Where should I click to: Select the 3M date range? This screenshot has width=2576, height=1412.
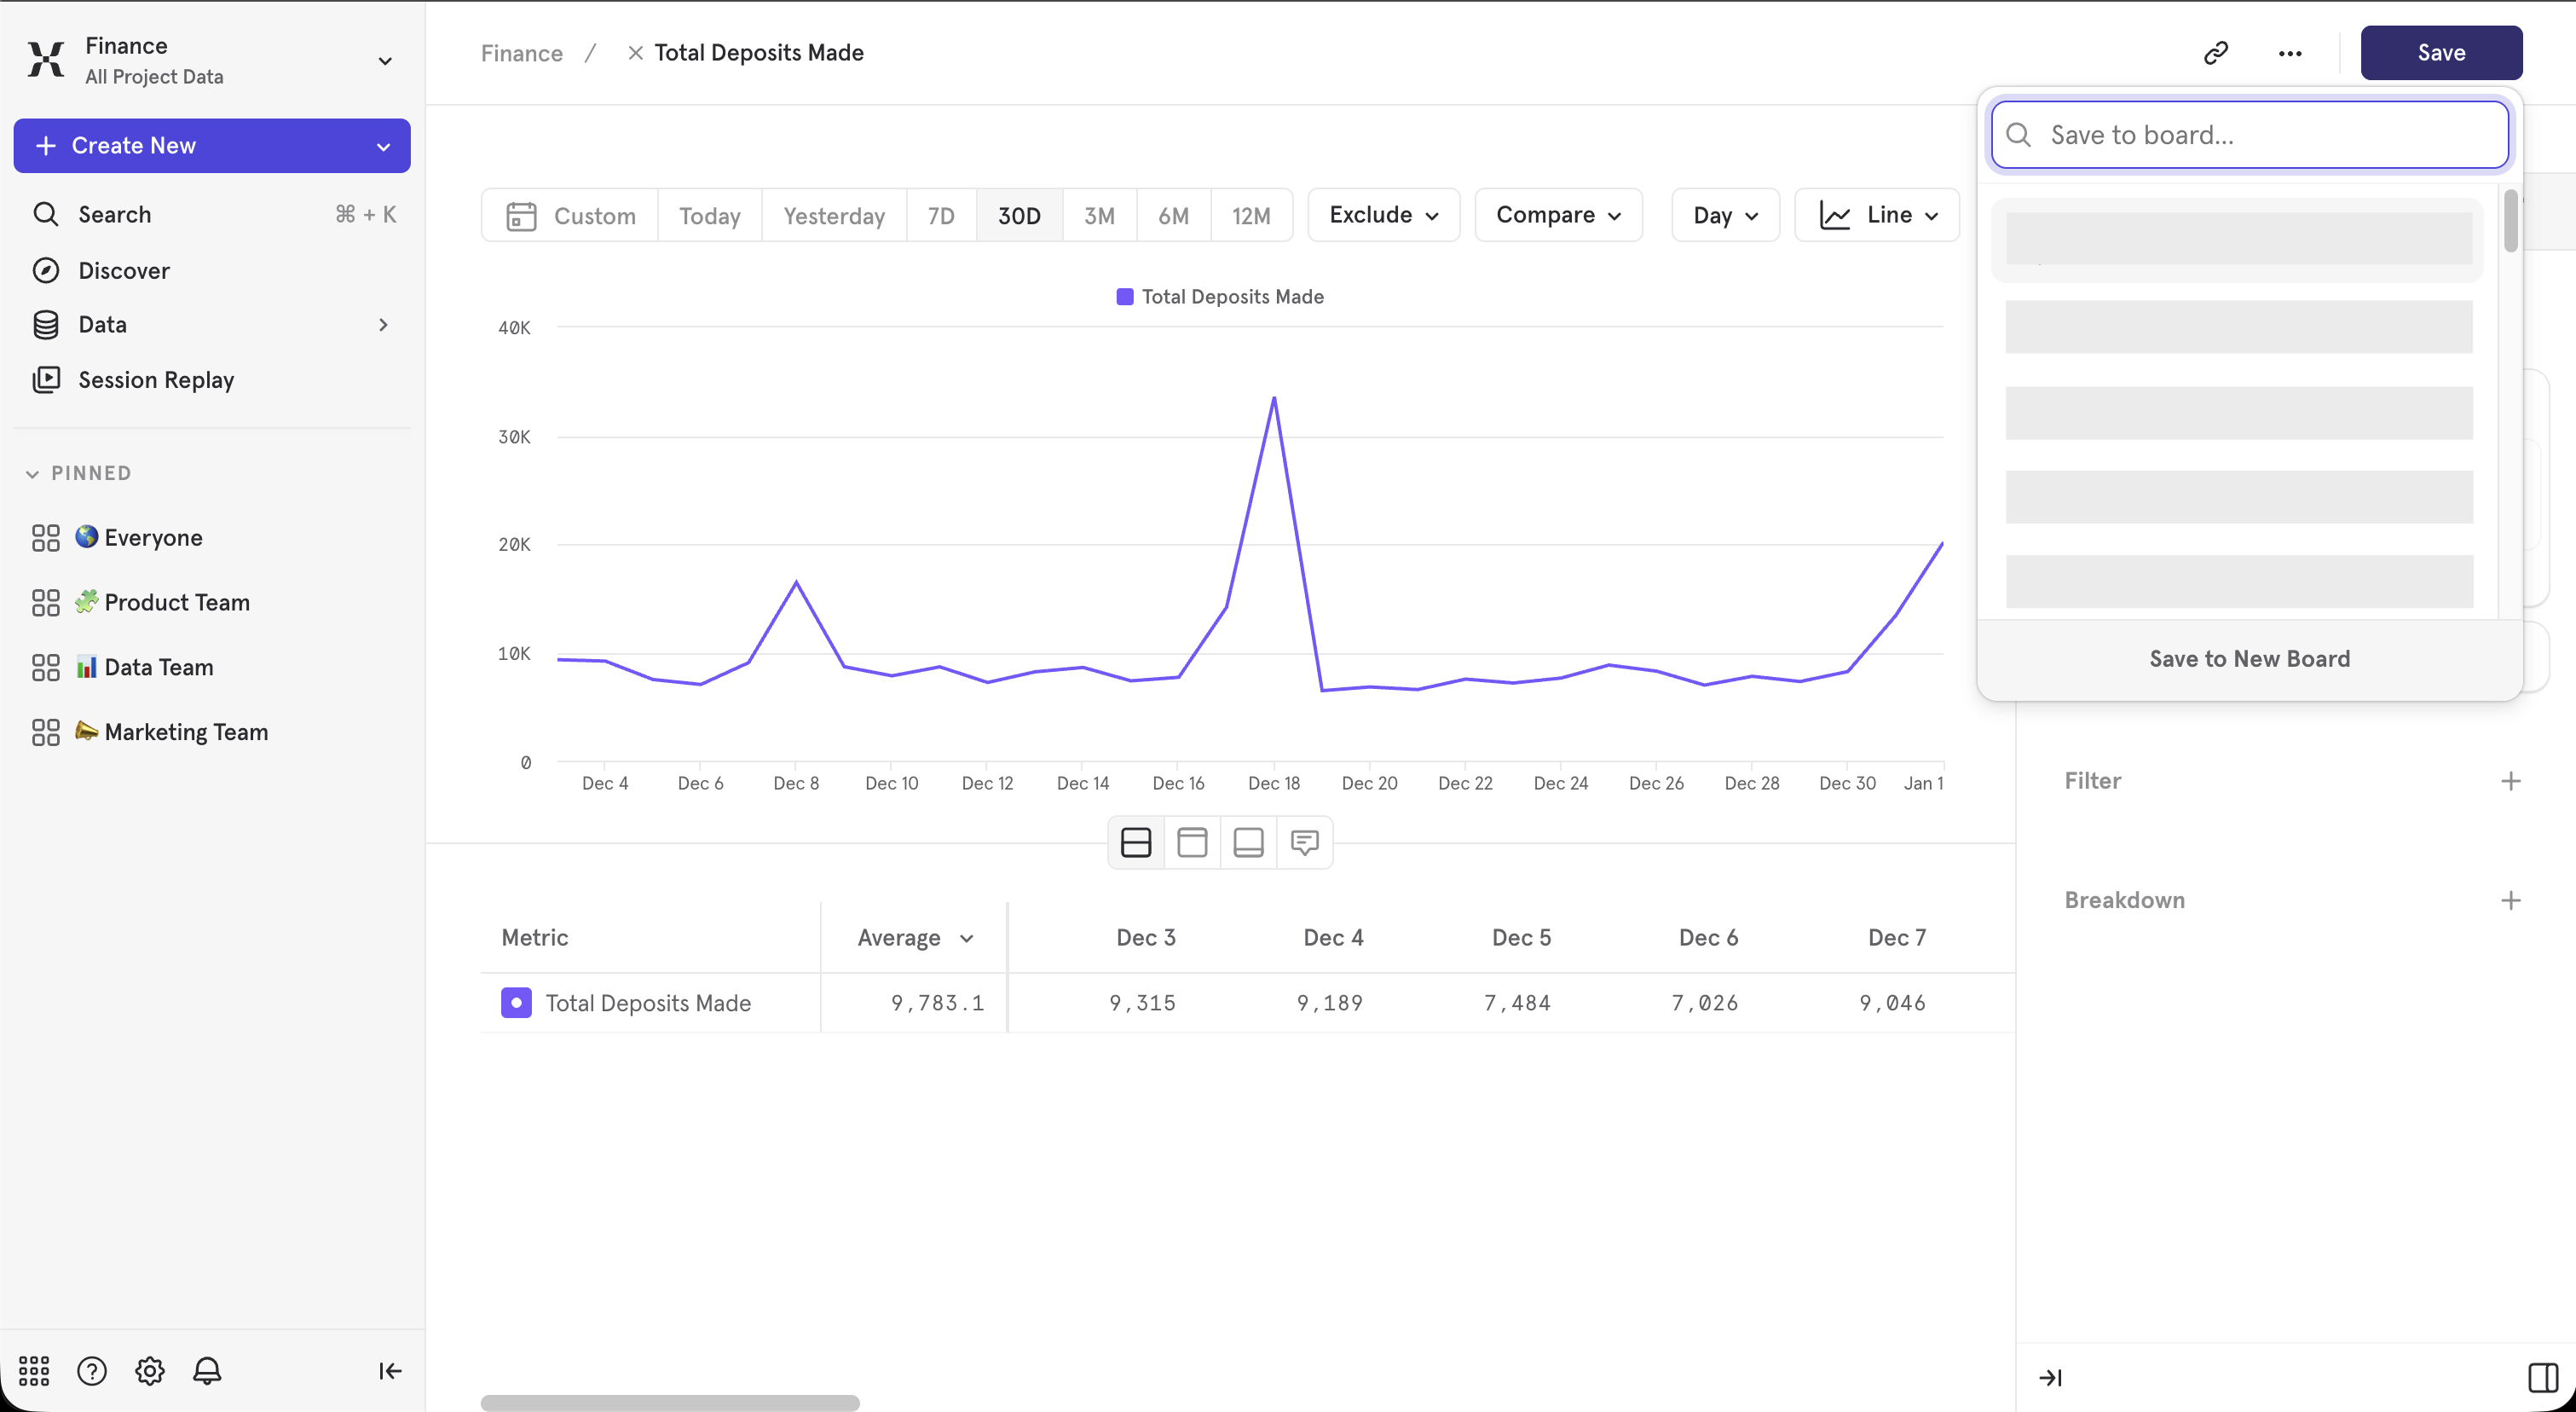click(1099, 215)
